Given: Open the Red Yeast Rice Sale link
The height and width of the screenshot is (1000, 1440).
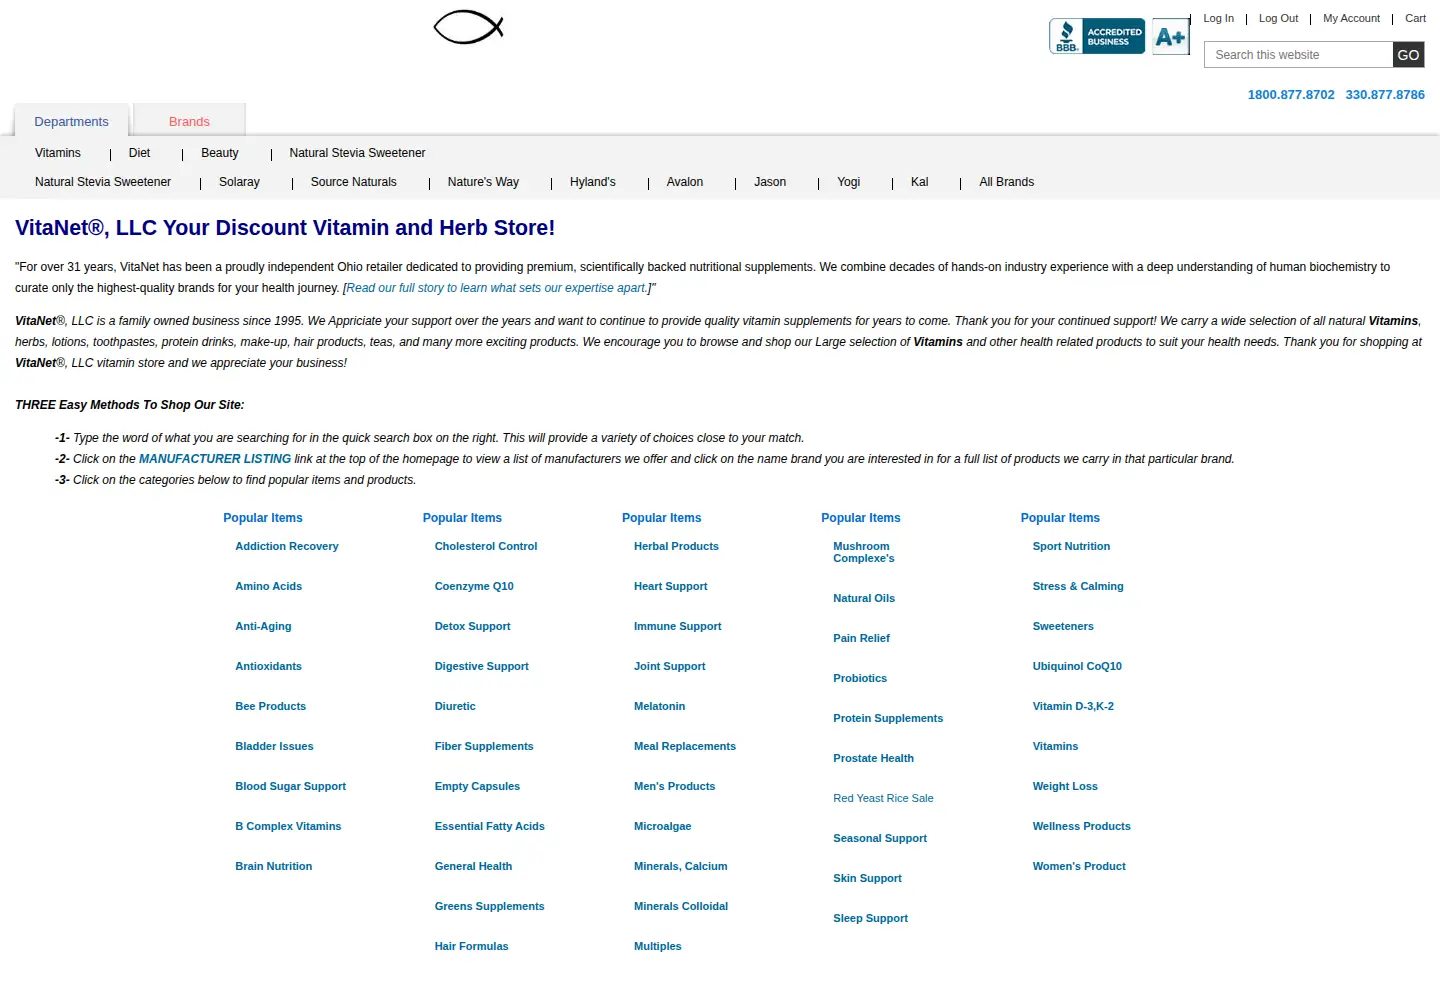Looking at the screenshot, I should pyautogui.click(x=883, y=799).
